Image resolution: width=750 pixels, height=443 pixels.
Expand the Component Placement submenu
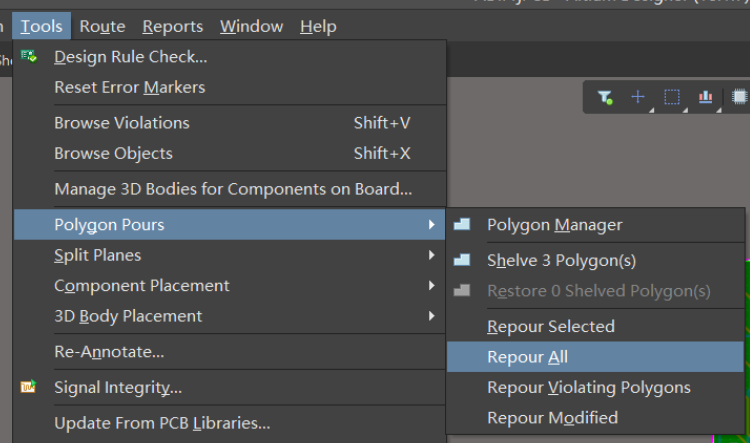230,286
